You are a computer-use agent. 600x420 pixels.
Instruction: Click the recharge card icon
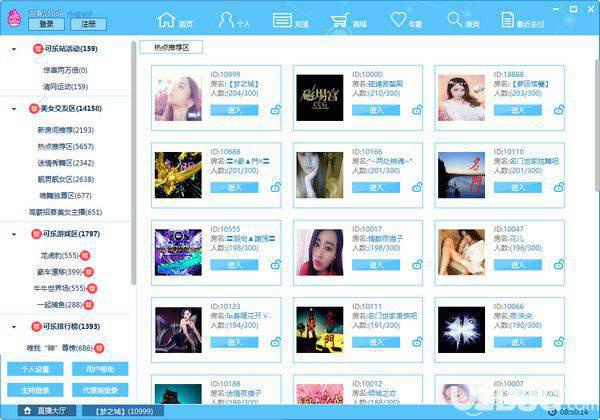pos(282,20)
